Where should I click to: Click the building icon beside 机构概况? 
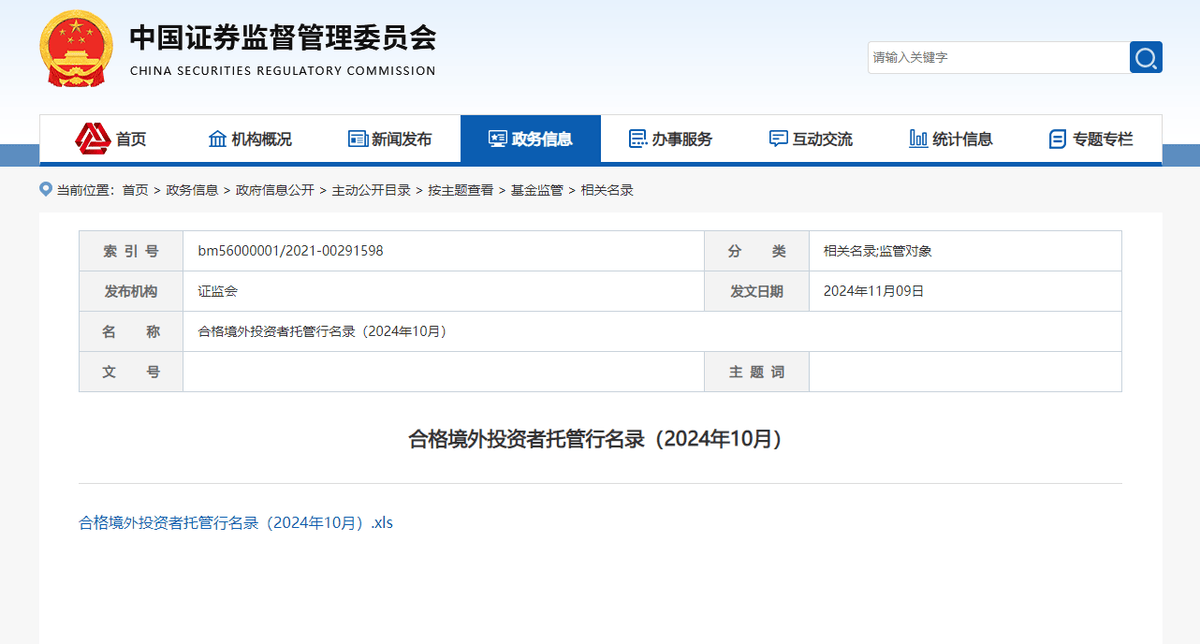click(x=217, y=139)
